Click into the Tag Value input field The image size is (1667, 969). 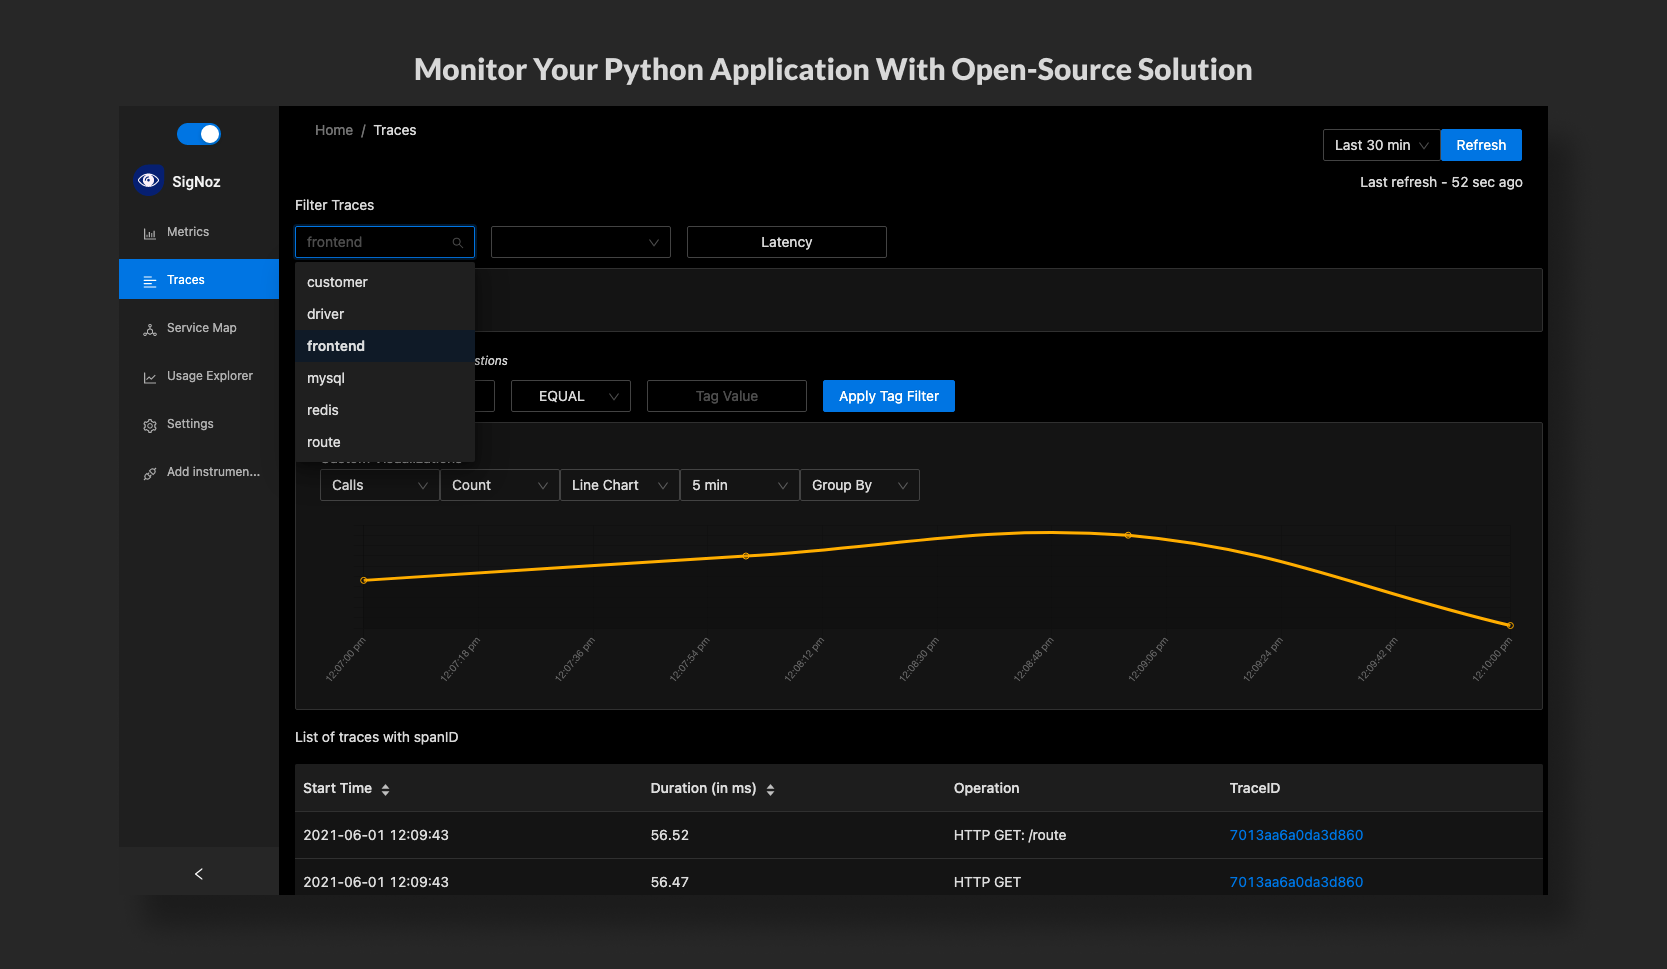726,396
